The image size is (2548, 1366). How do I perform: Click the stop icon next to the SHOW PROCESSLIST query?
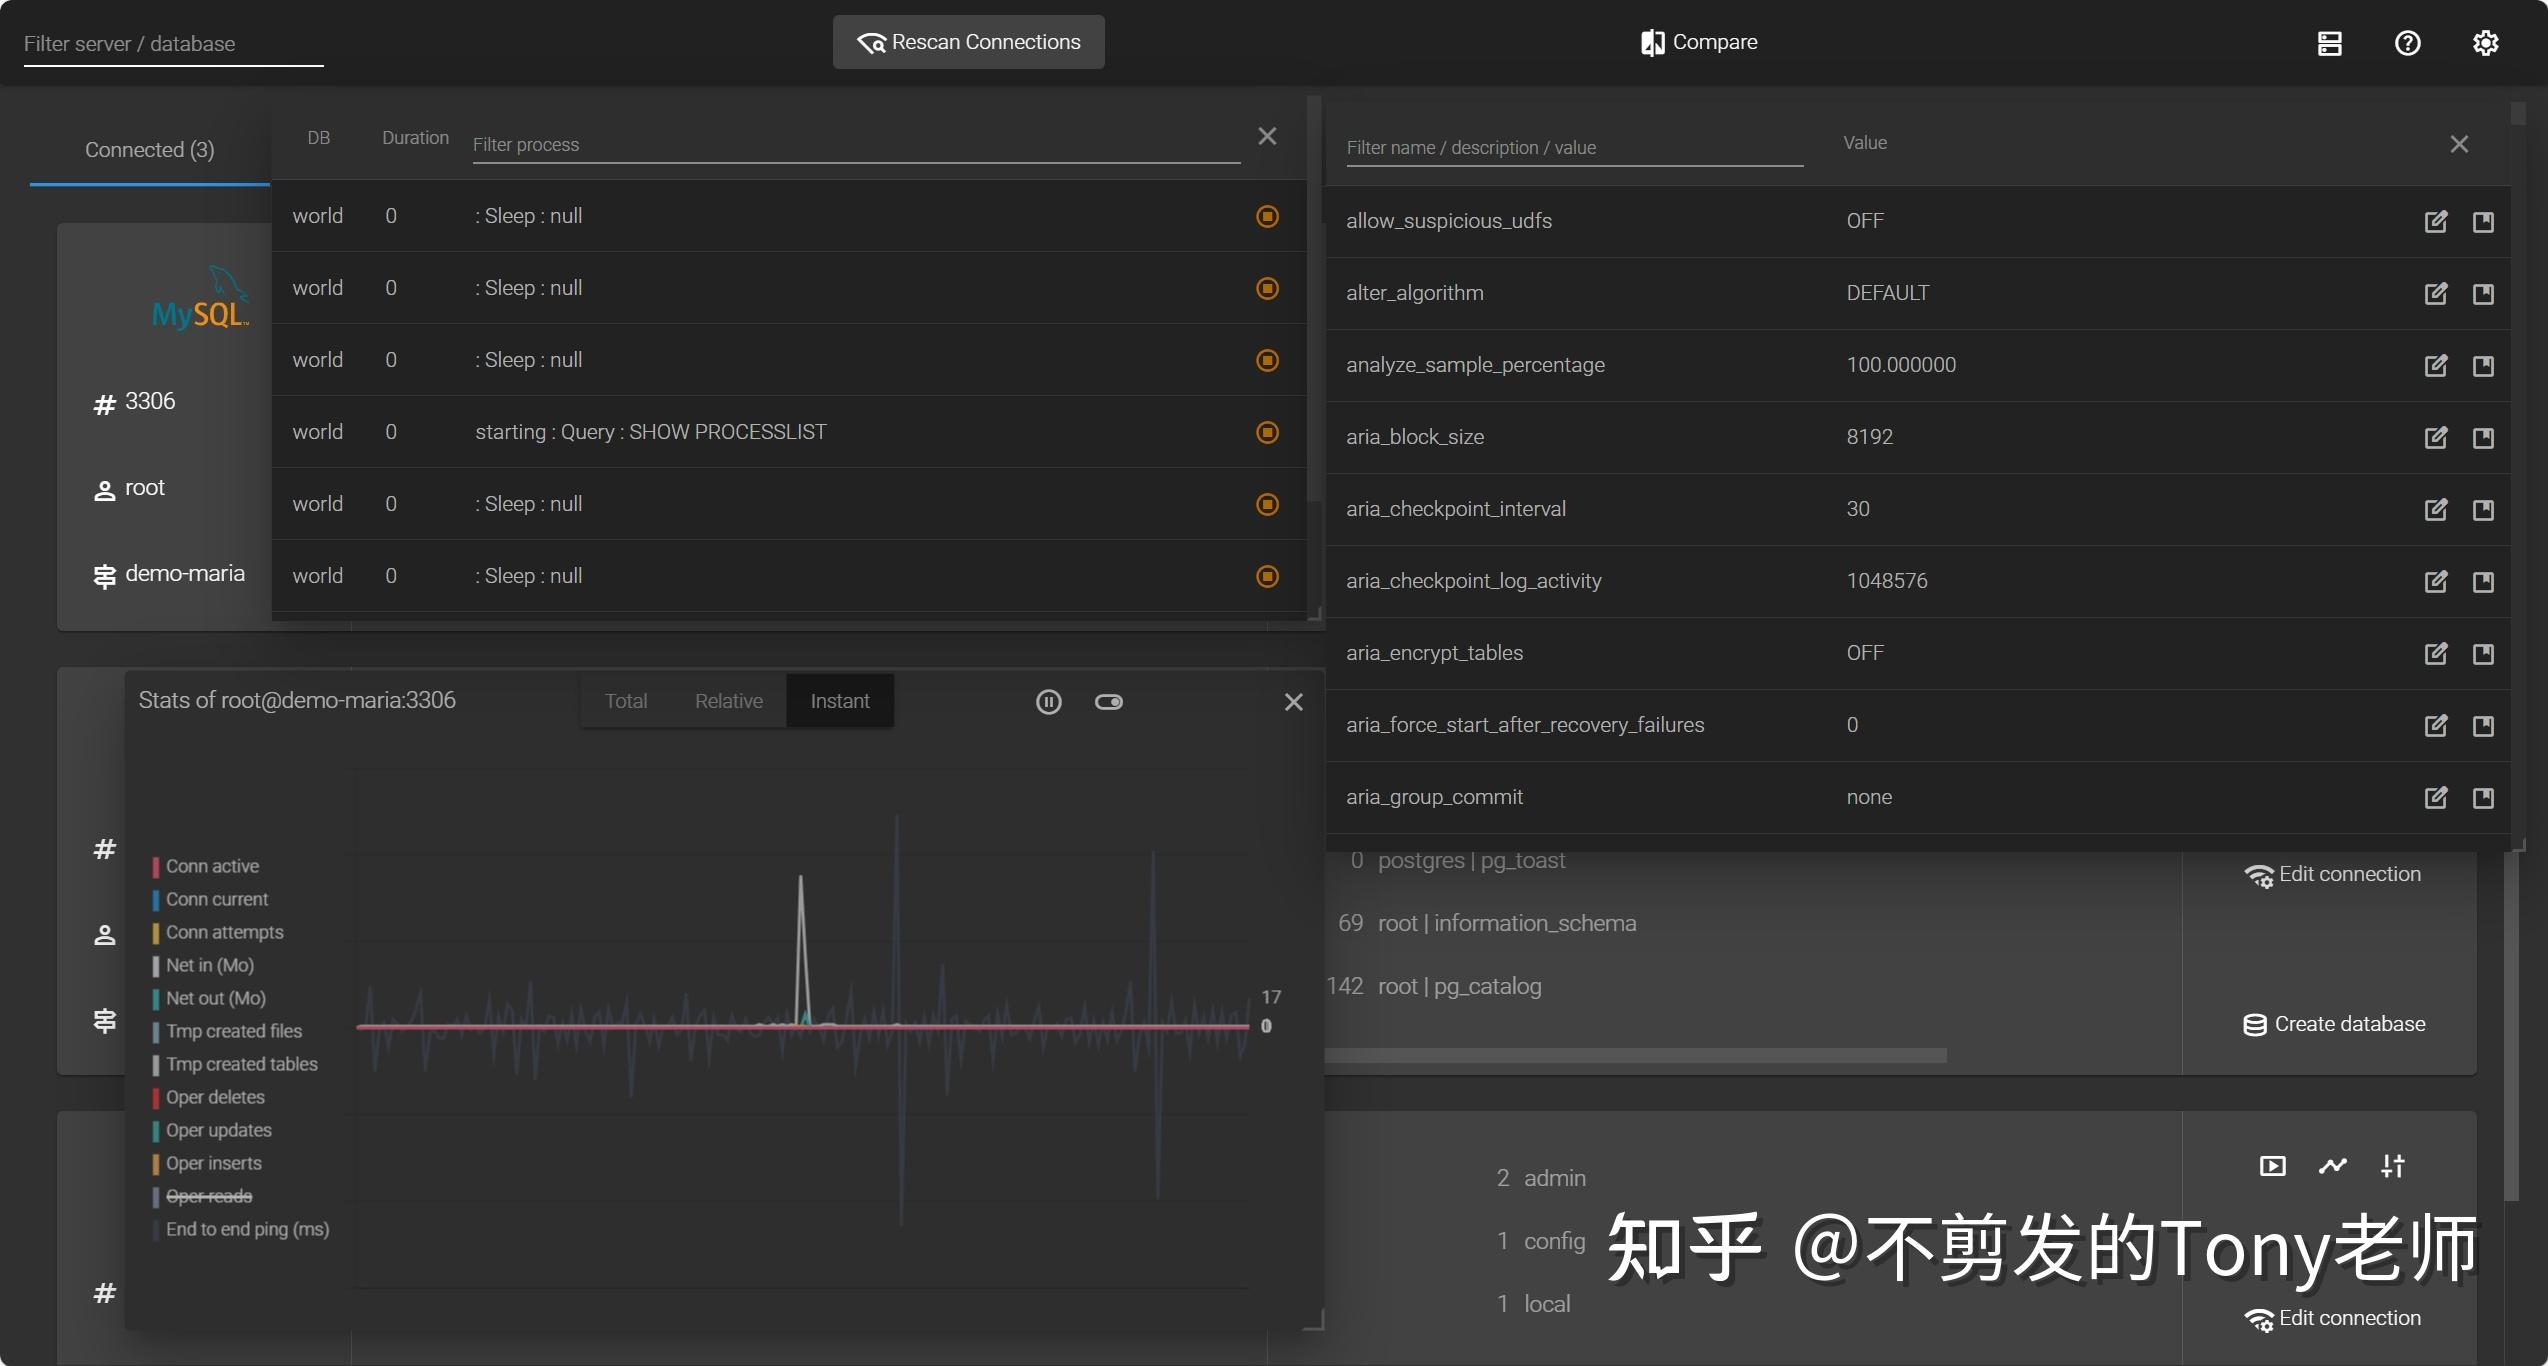(1266, 432)
